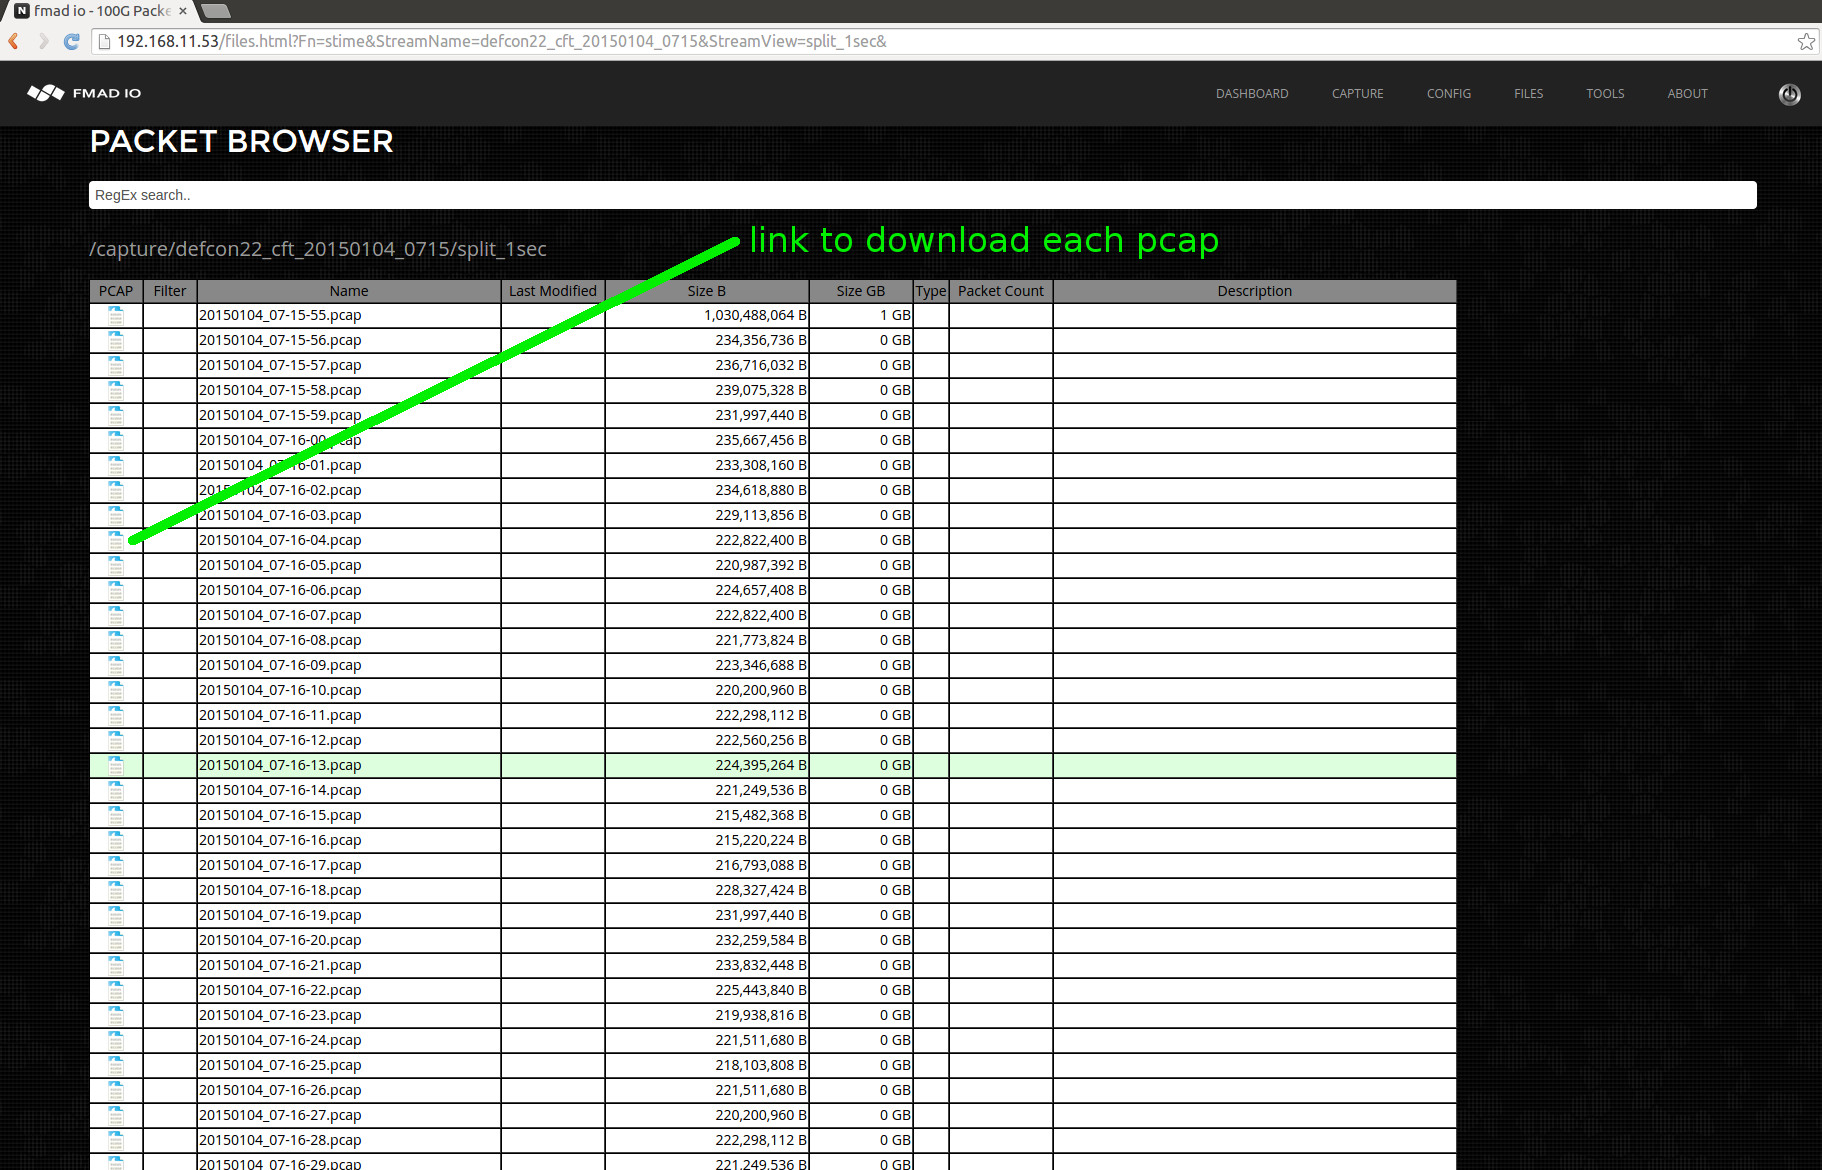Open the DASHBOARD link

click(1251, 93)
